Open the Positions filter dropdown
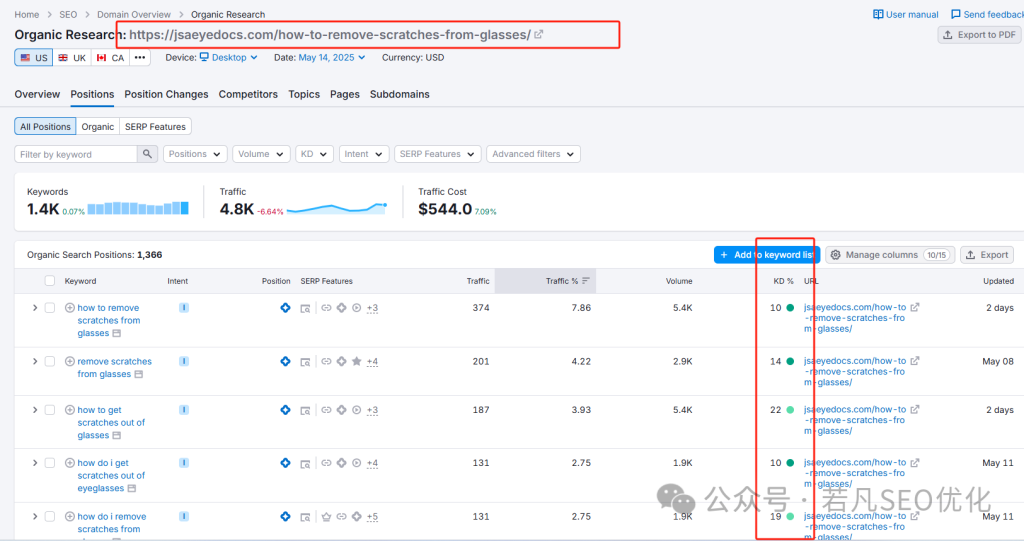This screenshot has height=541, width=1024. (194, 154)
